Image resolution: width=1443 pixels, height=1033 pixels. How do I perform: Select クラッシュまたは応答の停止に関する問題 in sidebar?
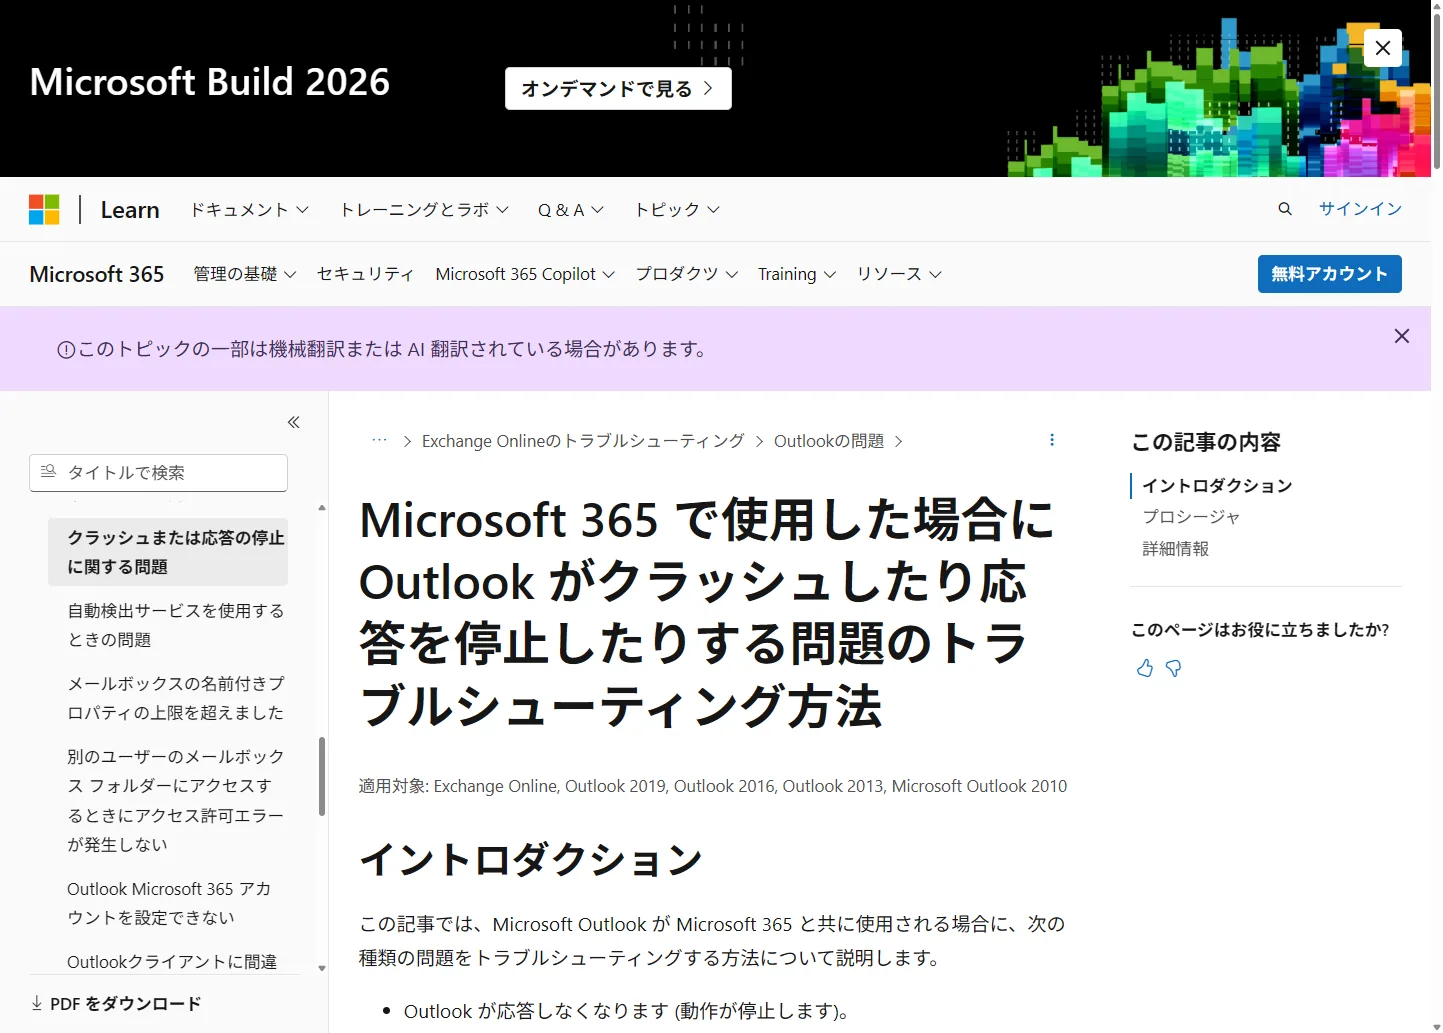pyautogui.click(x=168, y=552)
